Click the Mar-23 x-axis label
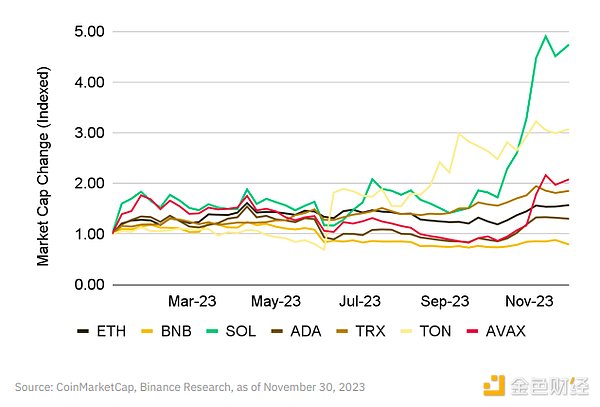The image size is (600, 407). [x=191, y=300]
